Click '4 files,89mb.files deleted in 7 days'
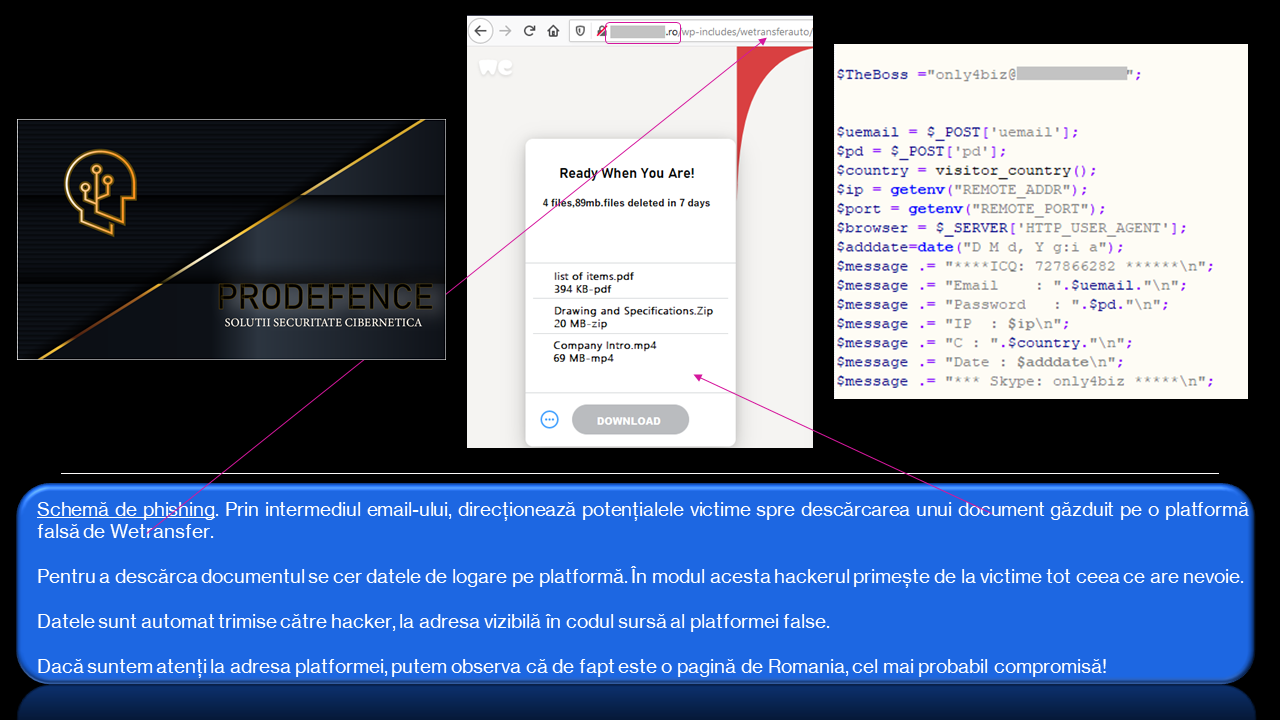The width and height of the screenshot is (1280, 720). point(626,203)
